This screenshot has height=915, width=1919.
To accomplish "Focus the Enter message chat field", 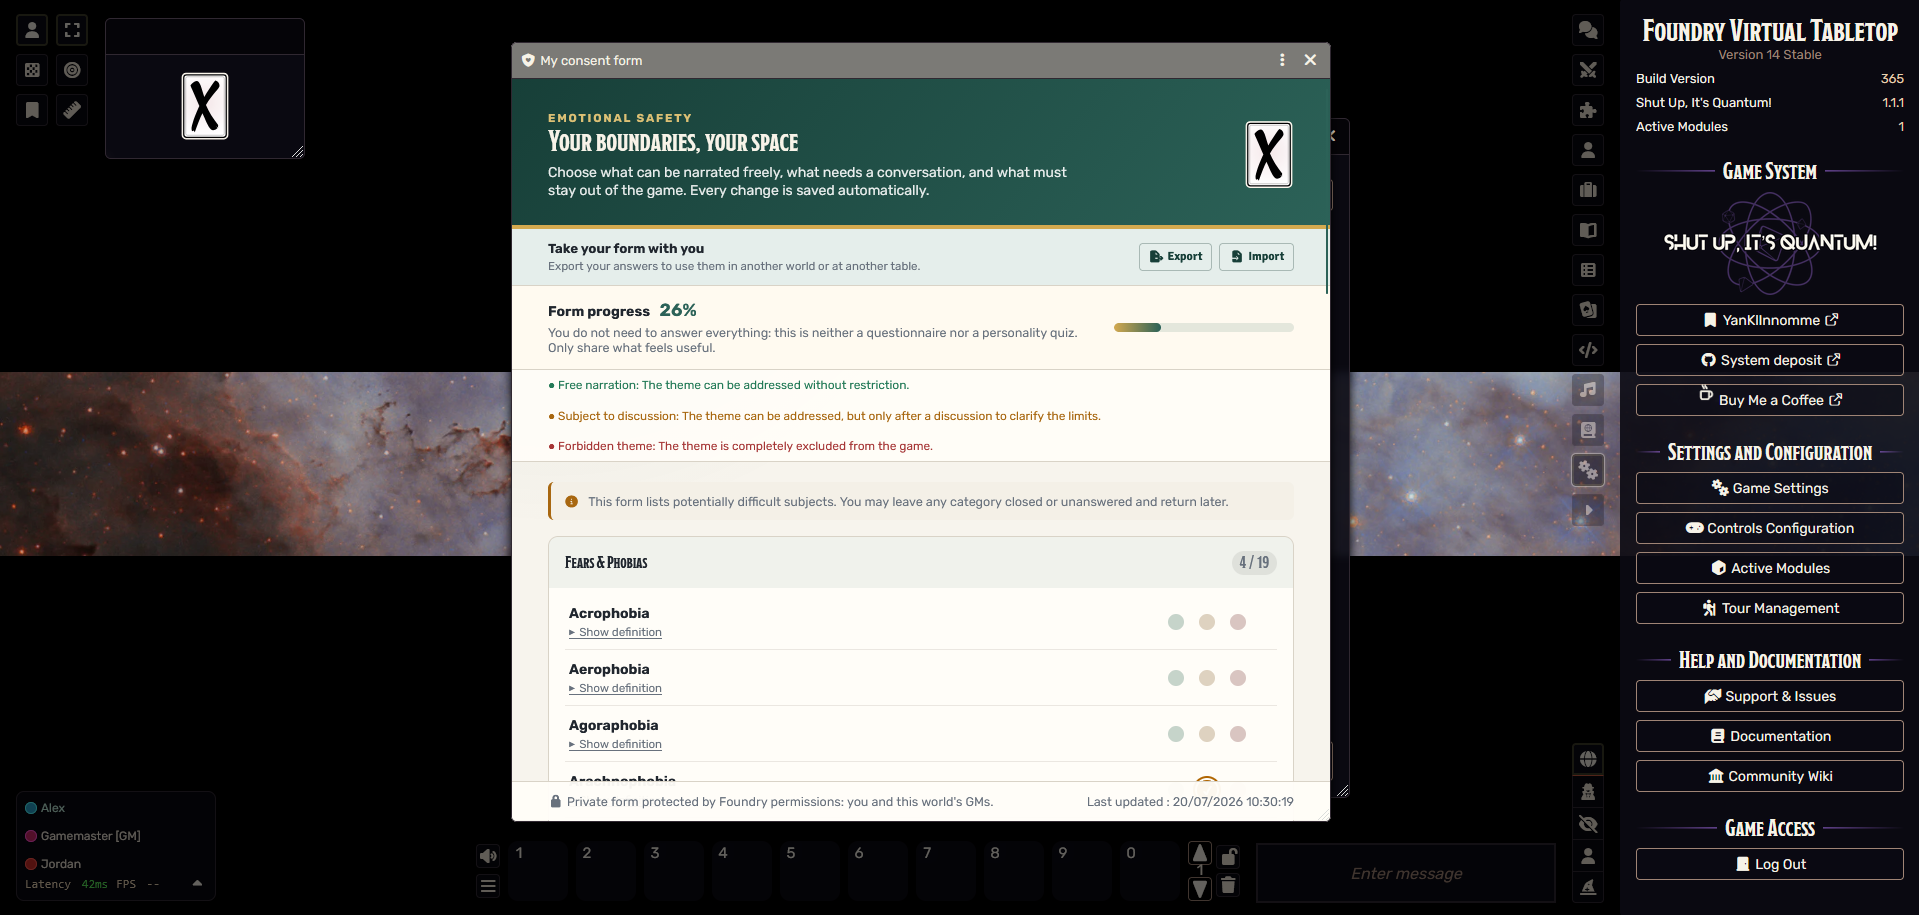I will point(1406,873).
